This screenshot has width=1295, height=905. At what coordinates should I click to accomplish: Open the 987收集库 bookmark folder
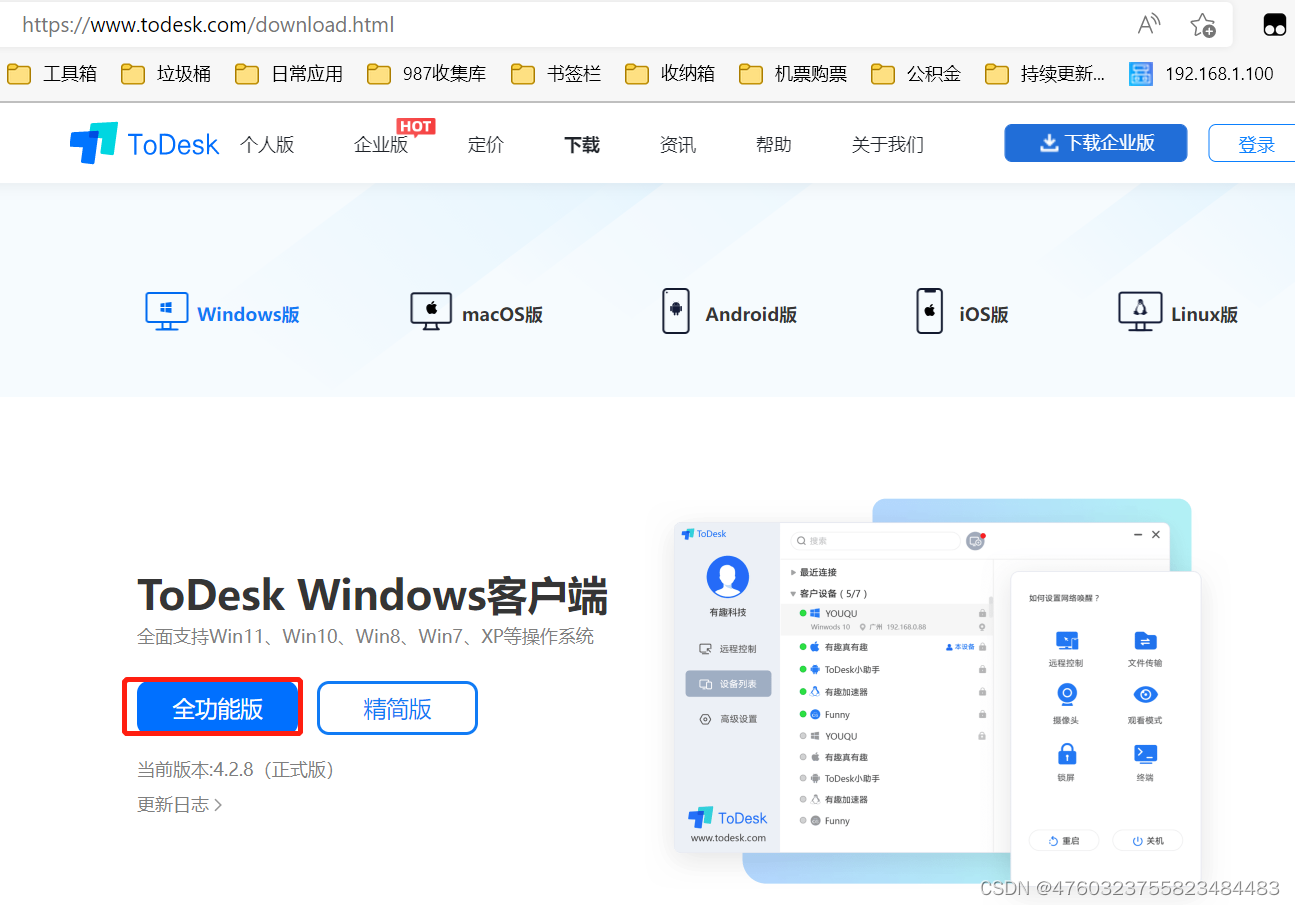pos(426,74)
